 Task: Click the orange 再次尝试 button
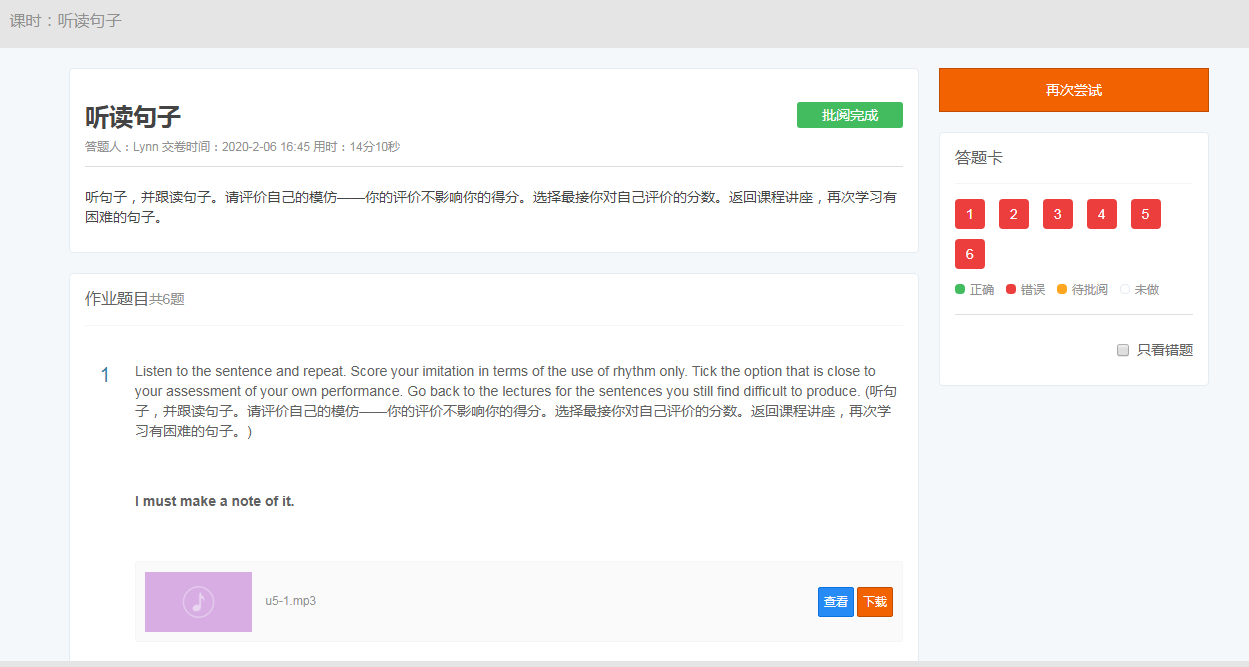tap(1073, 90)
